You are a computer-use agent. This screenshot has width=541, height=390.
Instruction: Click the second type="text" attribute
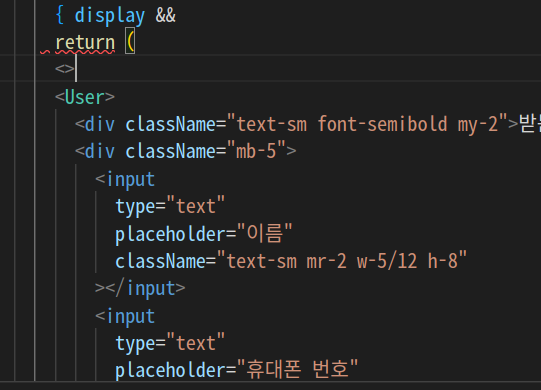point(170,343)
